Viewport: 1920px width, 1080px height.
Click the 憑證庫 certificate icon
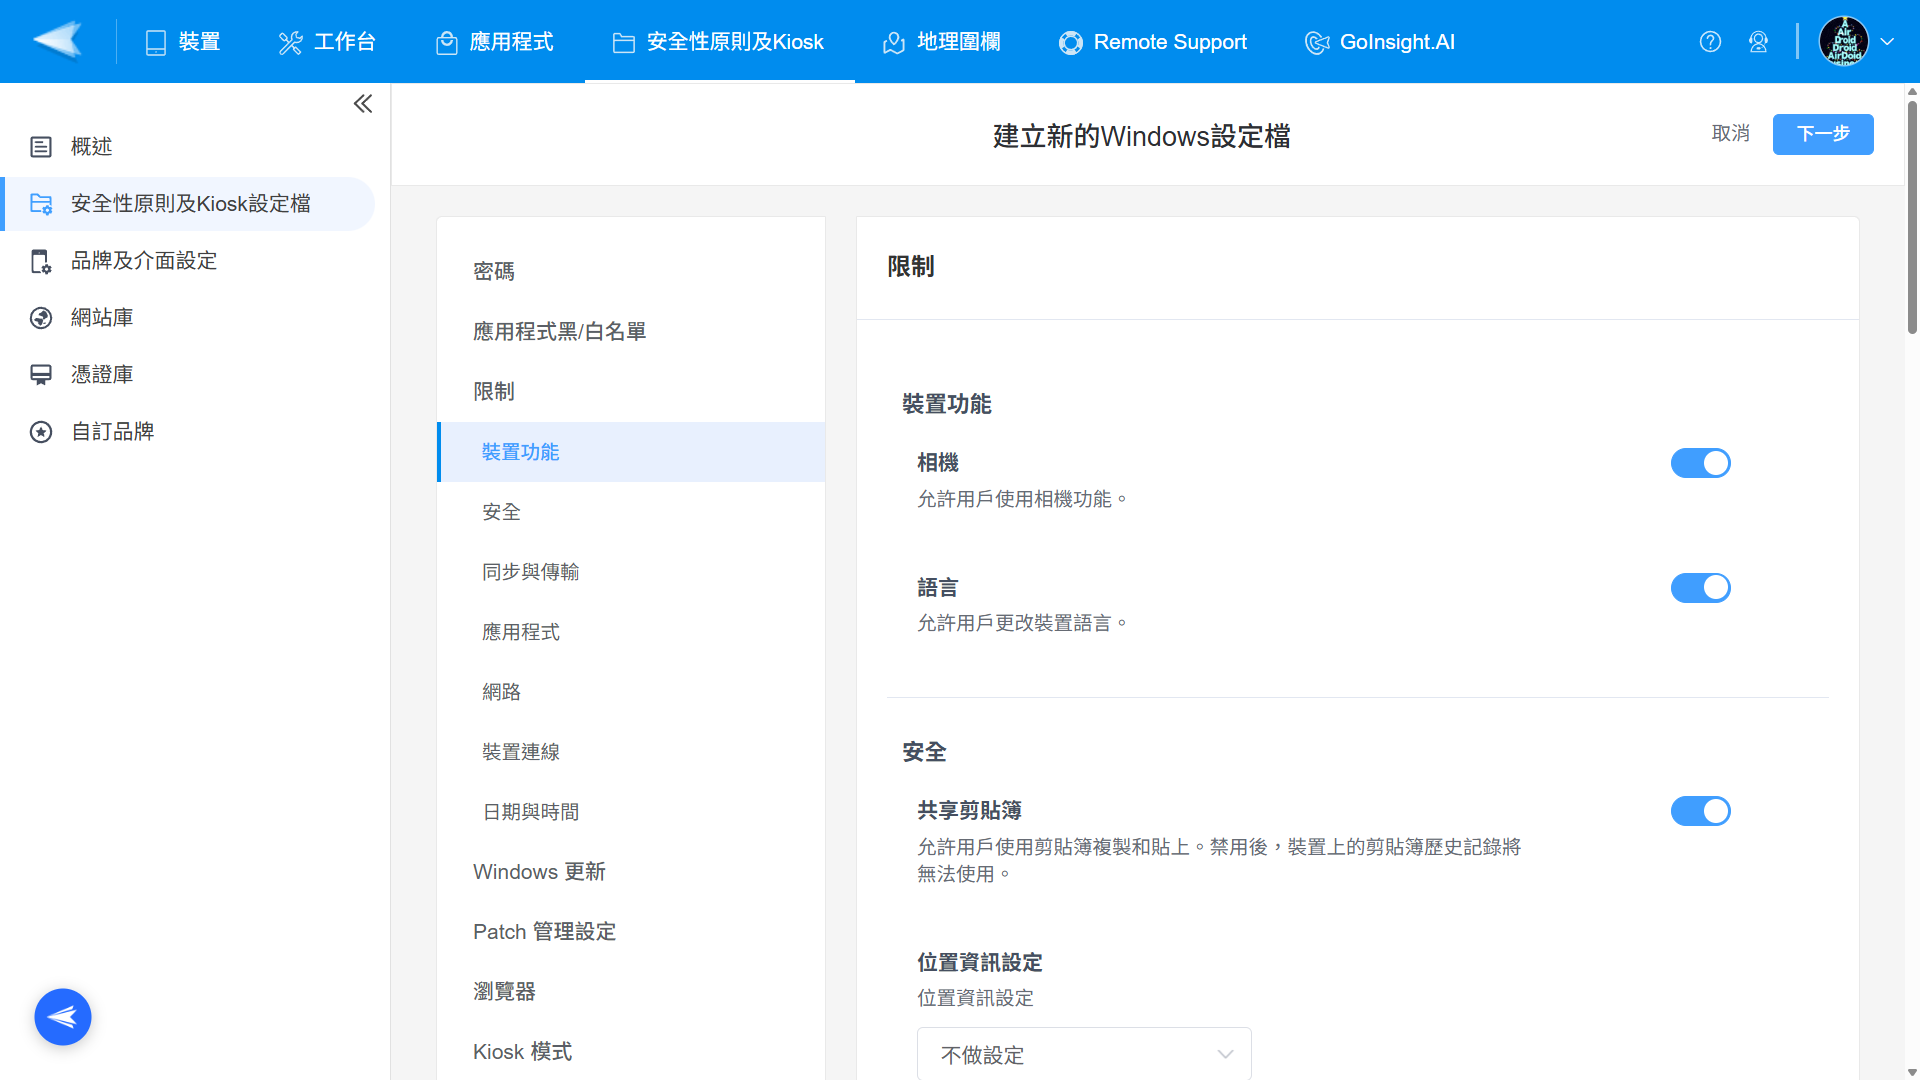[41, 375]
